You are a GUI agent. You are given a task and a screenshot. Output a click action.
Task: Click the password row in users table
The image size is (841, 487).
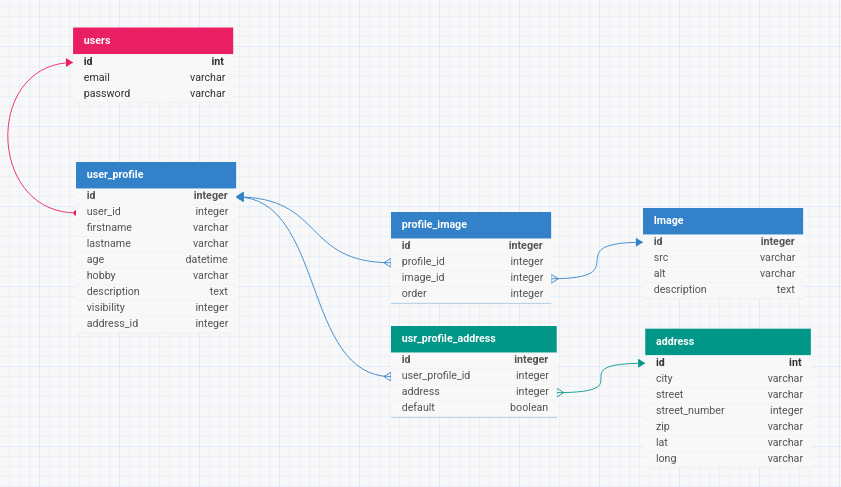154,93
